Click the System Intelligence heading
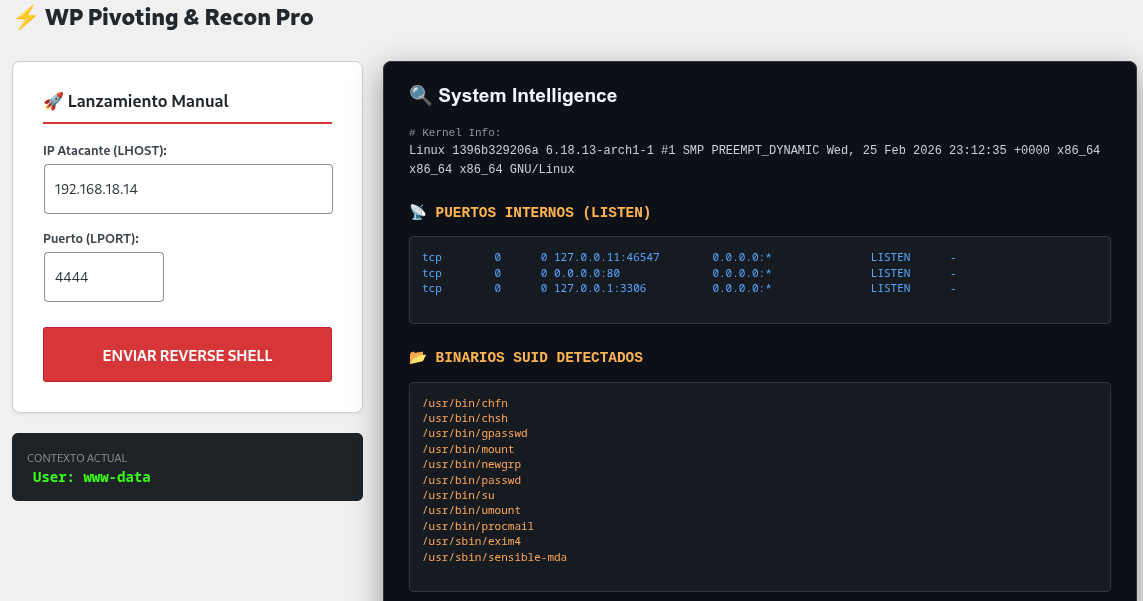 click(527, 96)
